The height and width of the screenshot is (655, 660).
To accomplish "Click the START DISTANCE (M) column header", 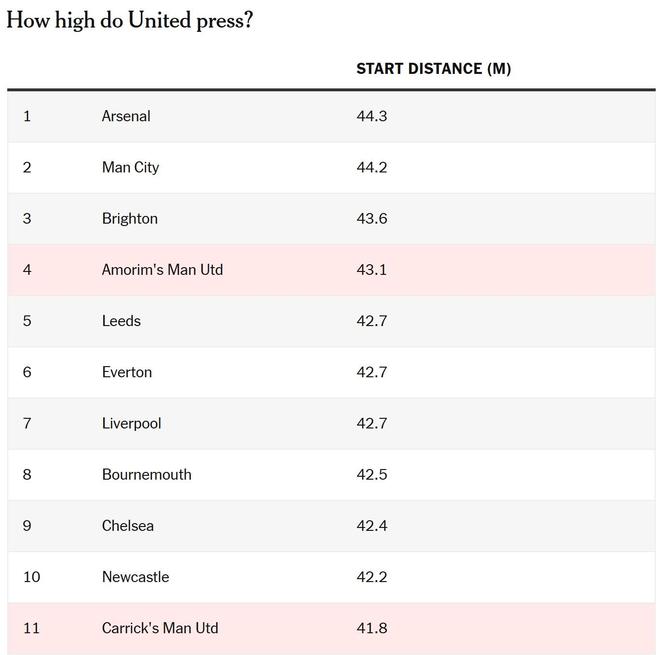I will [x=433, y=69].
